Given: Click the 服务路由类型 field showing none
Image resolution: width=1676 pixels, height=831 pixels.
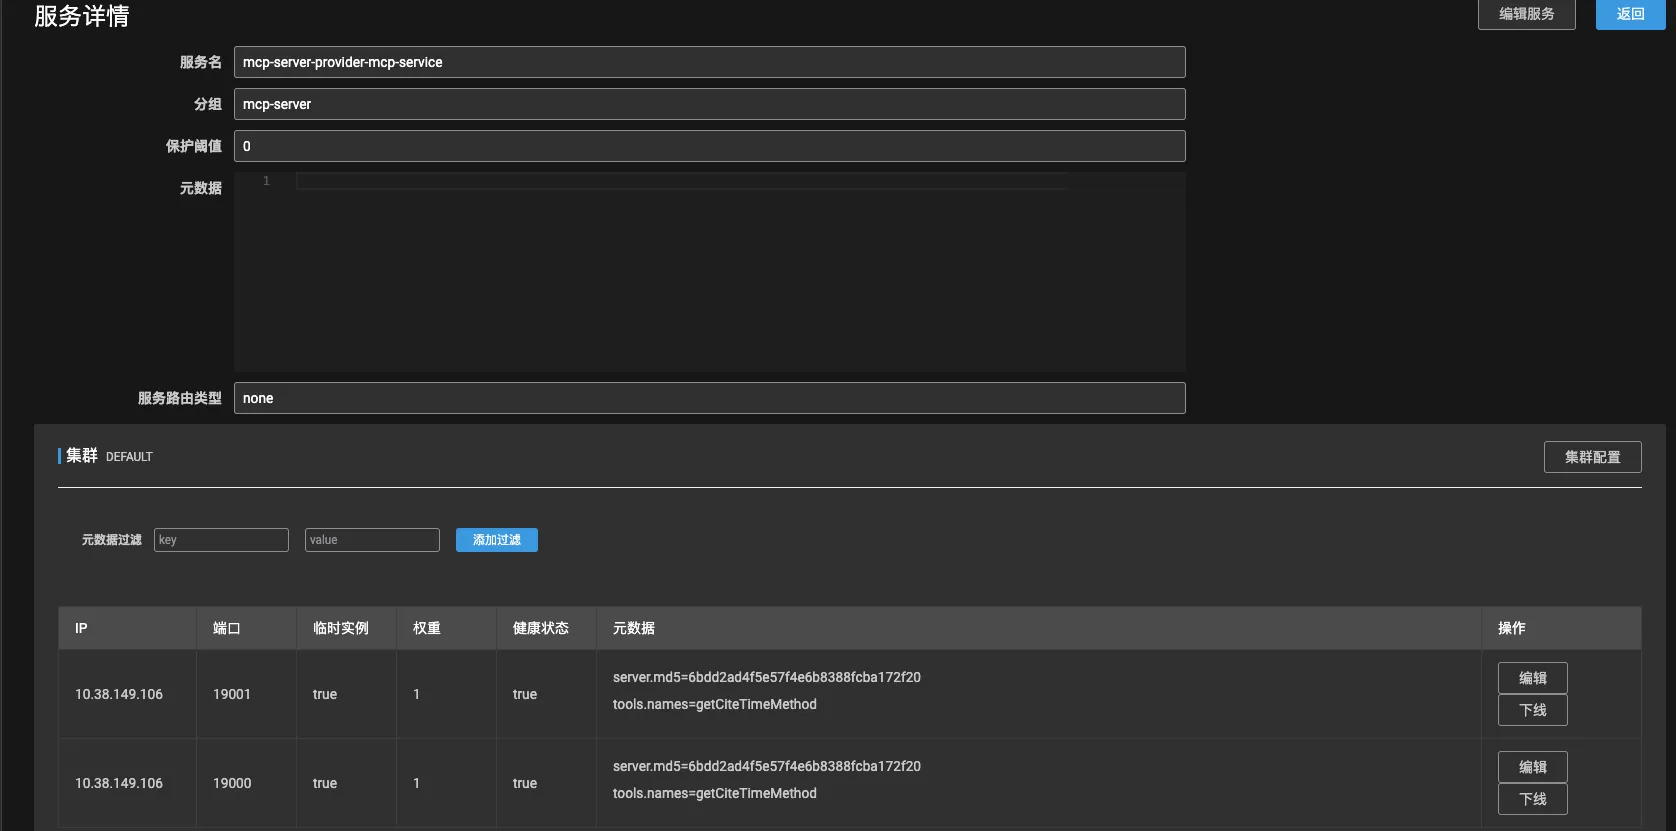Looking at the screenshot, I should 709,398.
